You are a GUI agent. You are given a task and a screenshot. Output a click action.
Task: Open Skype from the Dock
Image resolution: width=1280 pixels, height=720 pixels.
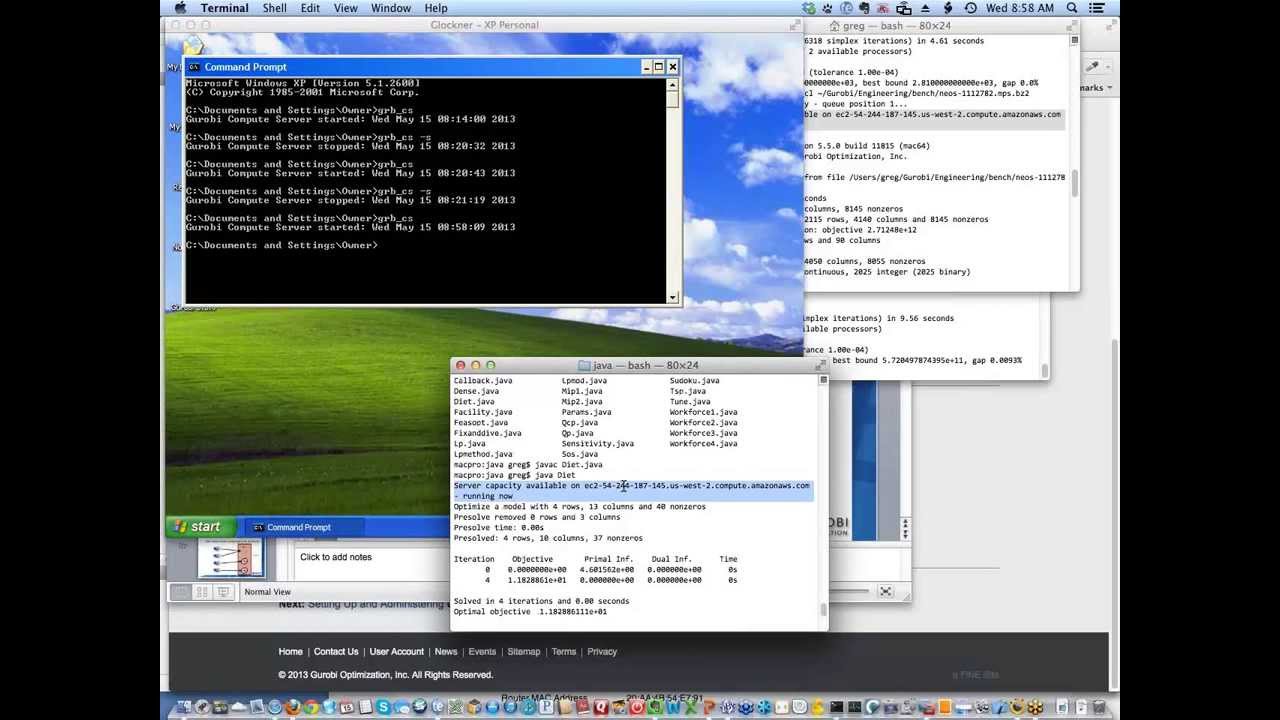tap(384, 708)
